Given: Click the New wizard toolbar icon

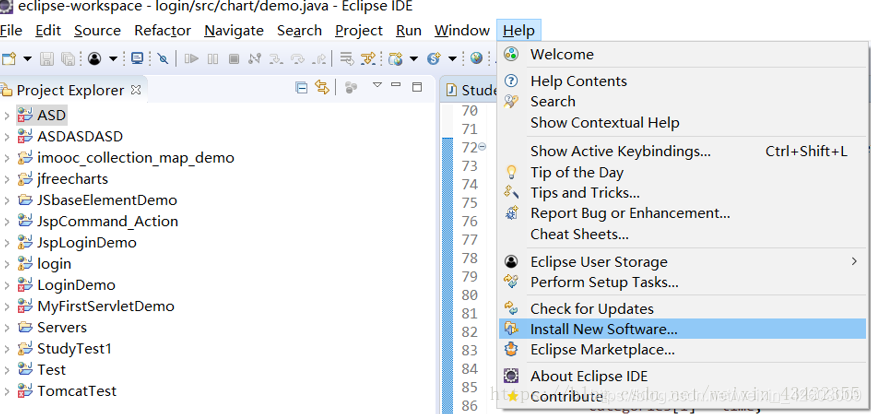Looking at the screenshot, I should point(9,58).
